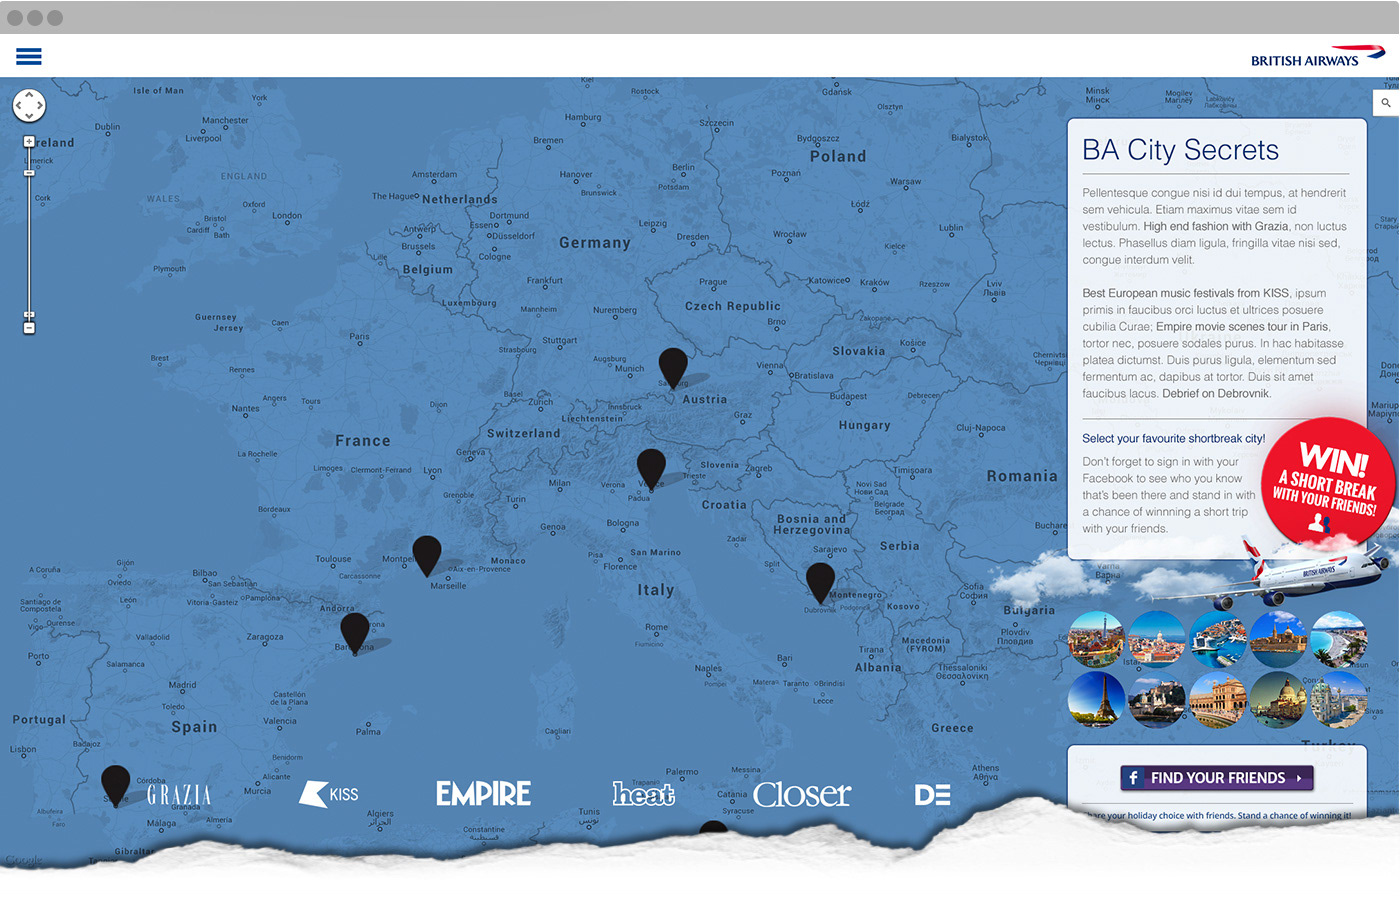Choose the Dubrovnik harbour thumbnail
This screenshot has width=1400, height=898.
click(1218, 640)
